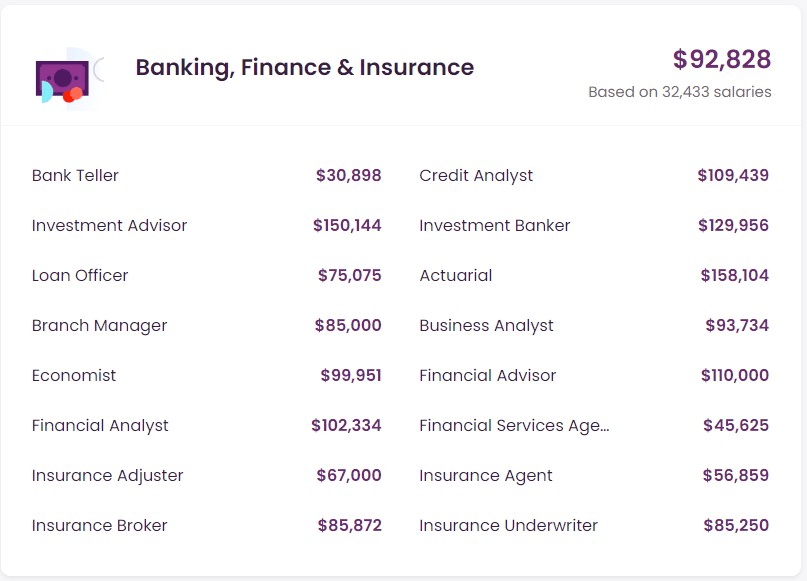Open the Investment Advisor salary entry

point(109,226)
